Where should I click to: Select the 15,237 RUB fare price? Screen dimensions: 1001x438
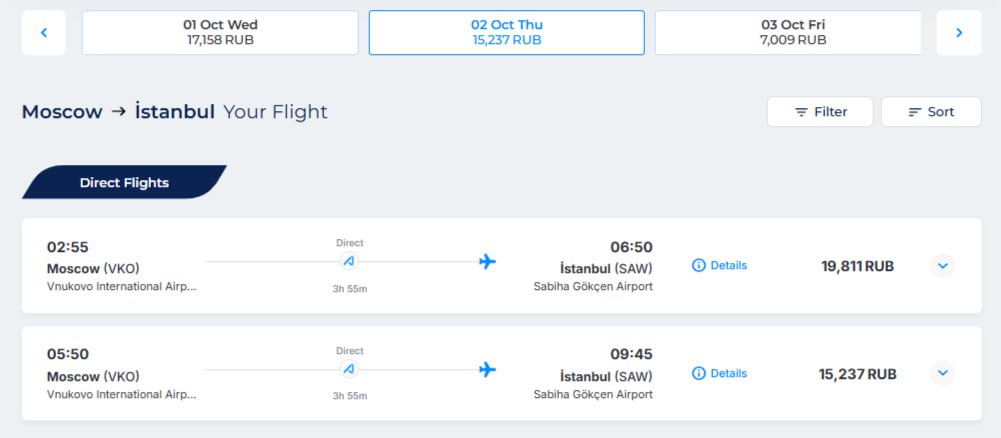(x=857, y=374)
